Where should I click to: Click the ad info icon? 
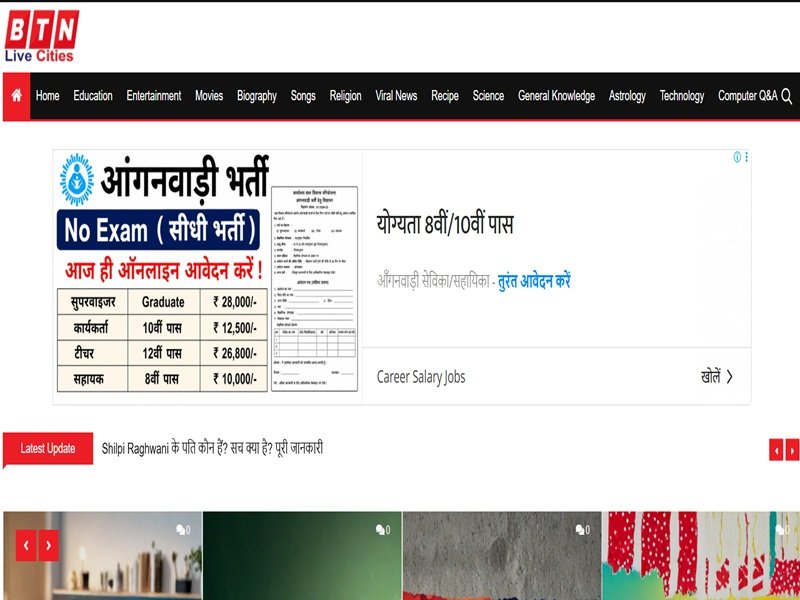pos(737,157)
